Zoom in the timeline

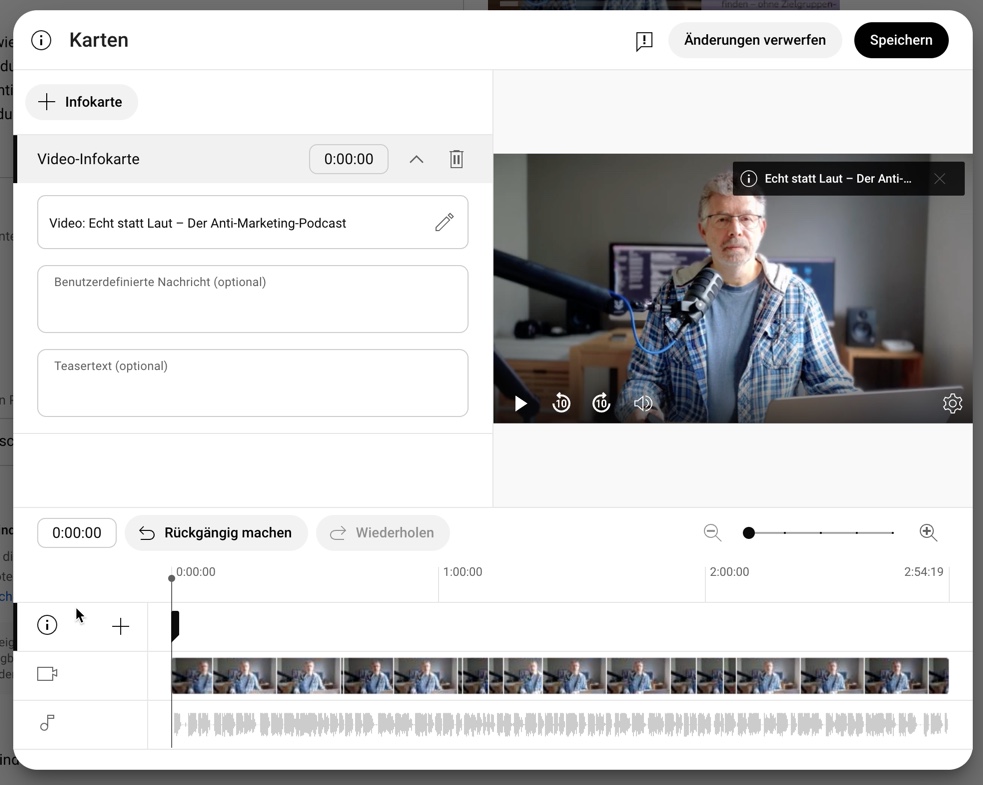coord(928,533)
